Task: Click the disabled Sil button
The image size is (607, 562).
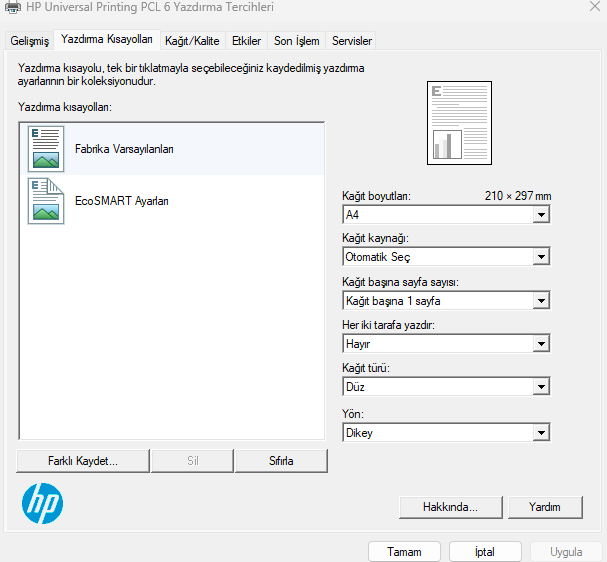Action: (192, 461)
